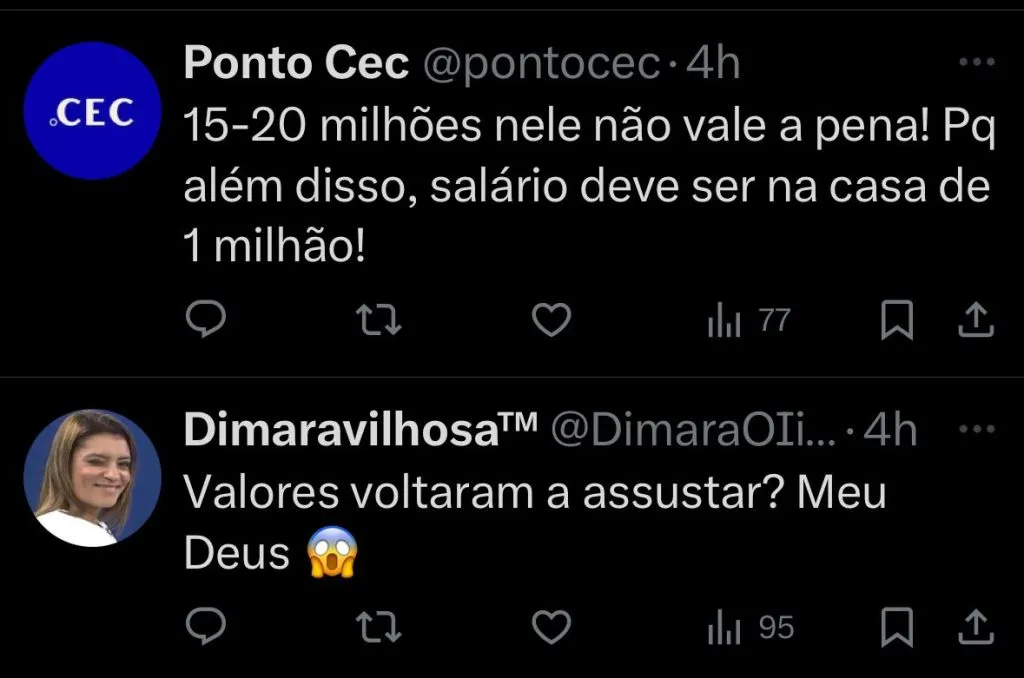Bookmark the Ponto Cec tweet
This screenshot has width=1024, height=678.
[x=896, y=320]
